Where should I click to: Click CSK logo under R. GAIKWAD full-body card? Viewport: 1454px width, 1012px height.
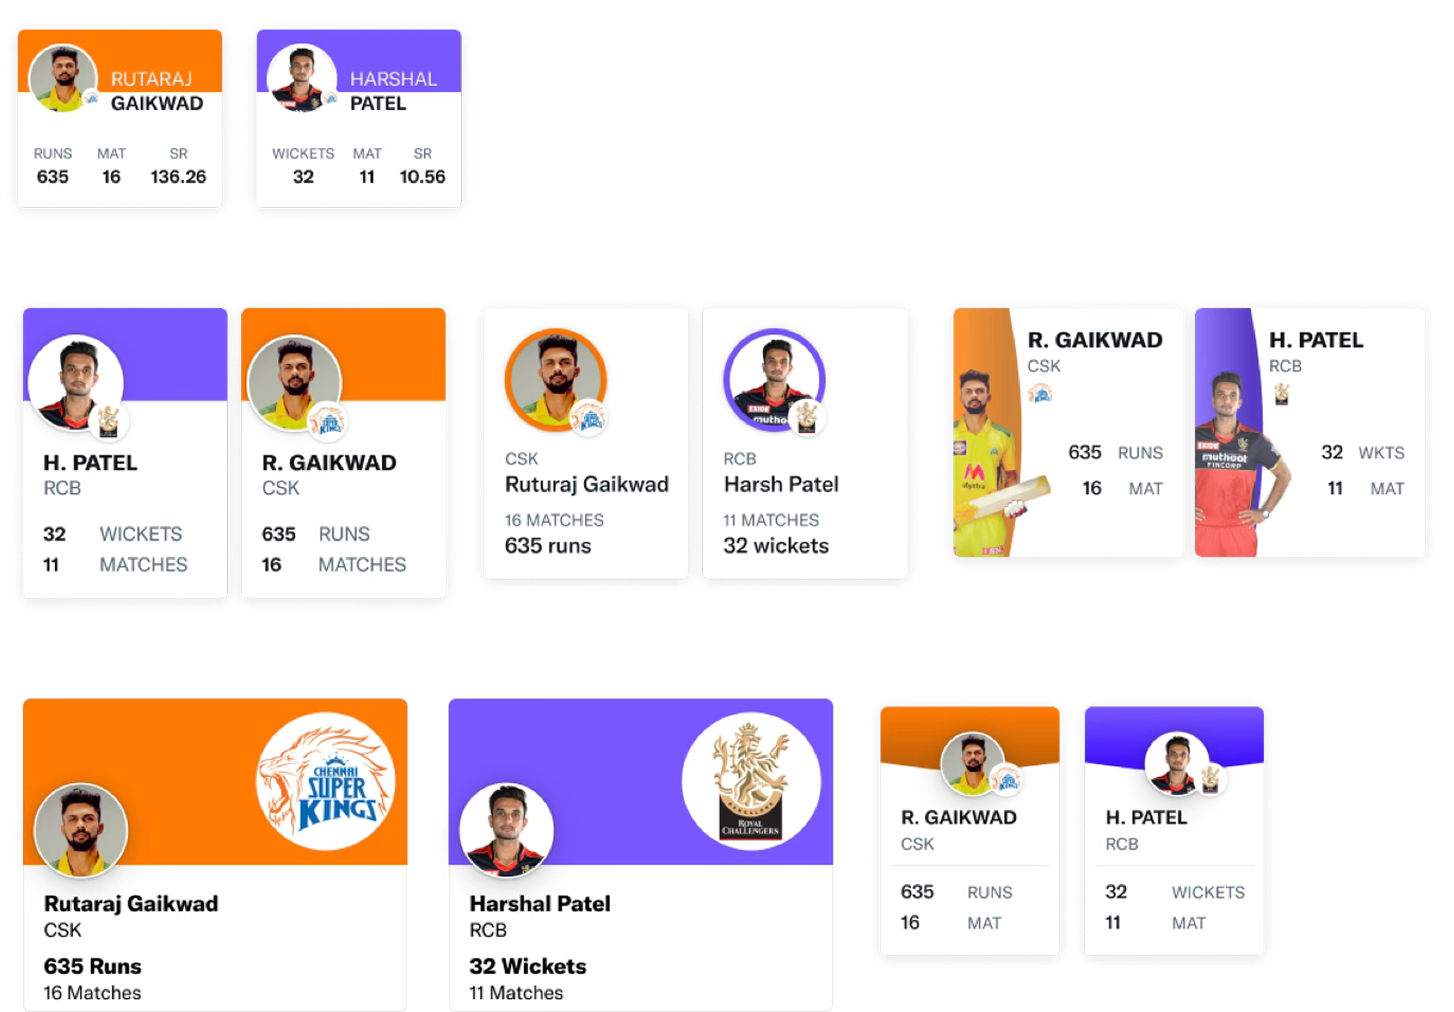(x=1040, y=394)
